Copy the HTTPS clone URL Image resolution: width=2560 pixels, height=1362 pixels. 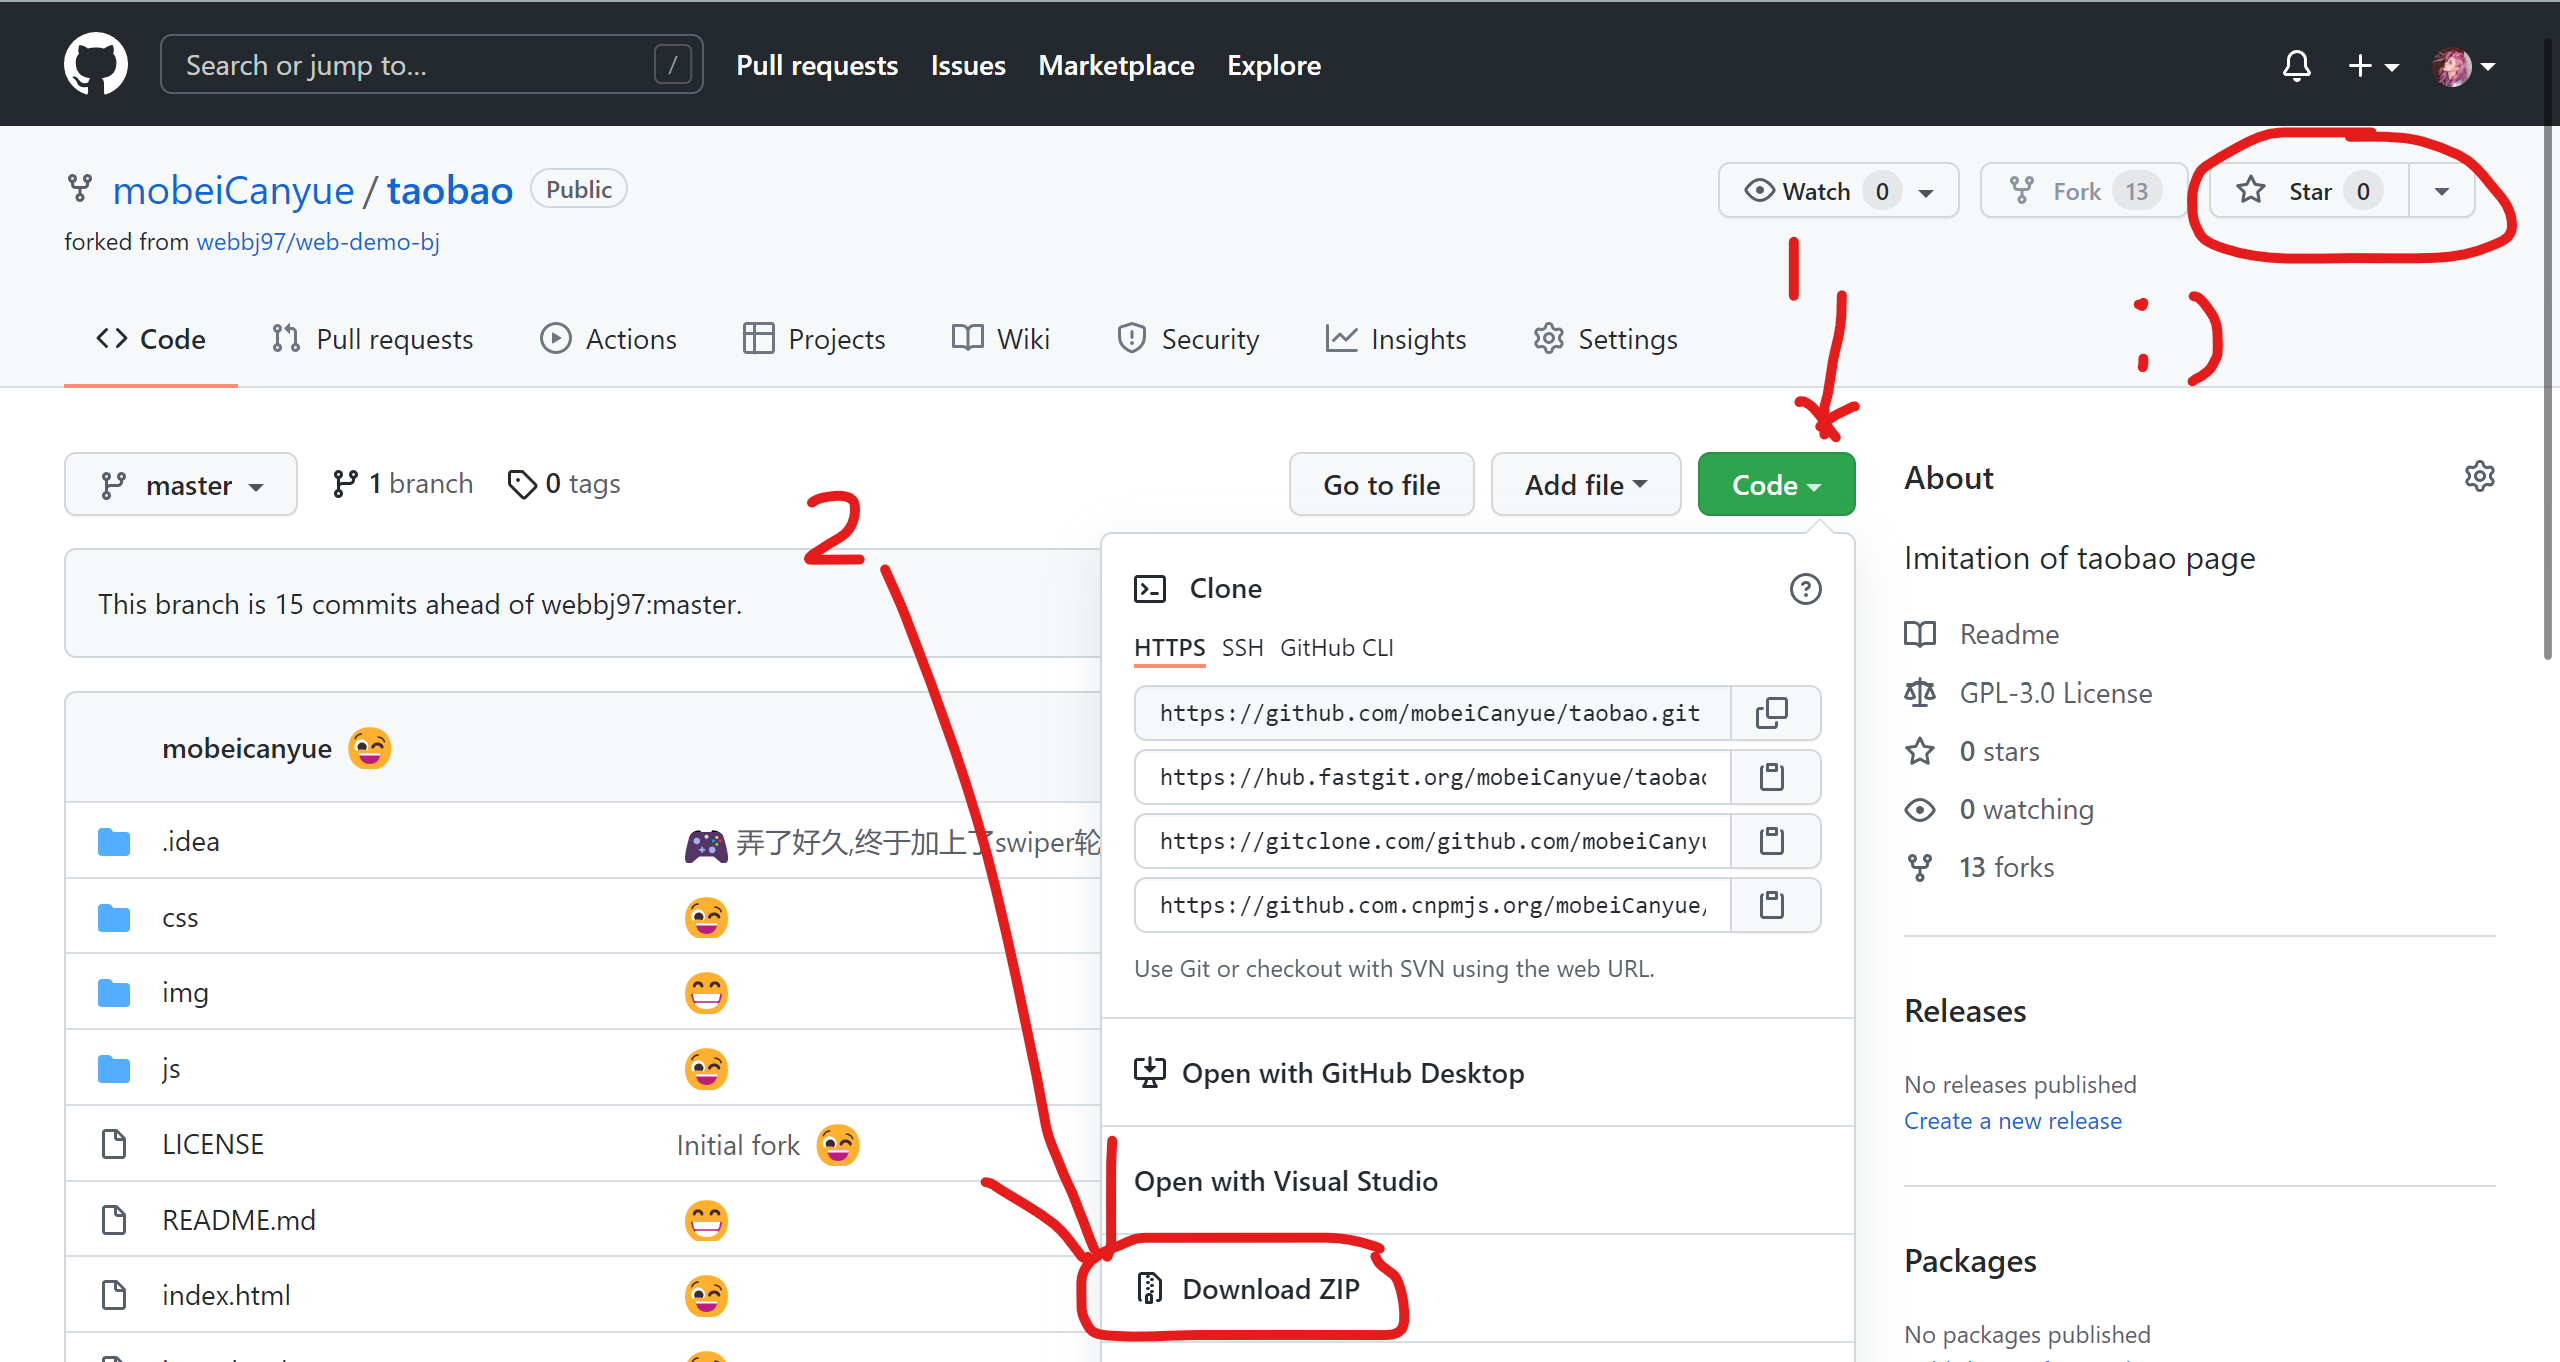(x=1773, y=713)
